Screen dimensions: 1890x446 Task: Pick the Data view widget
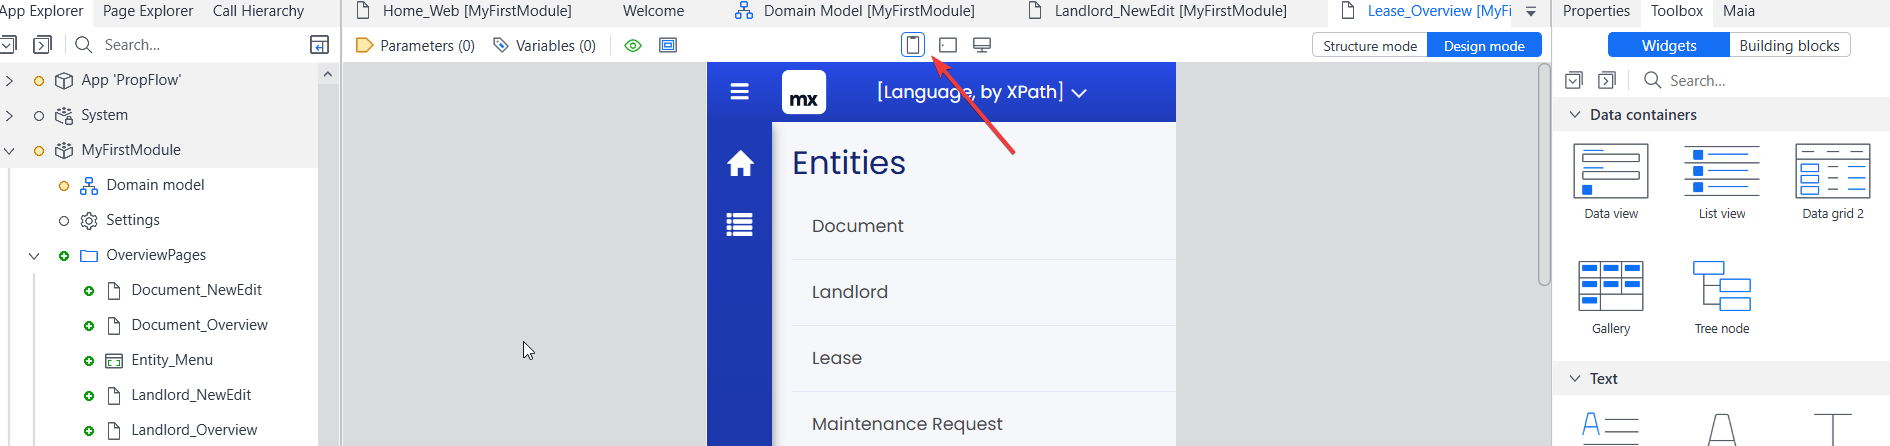coord(1611,181)
